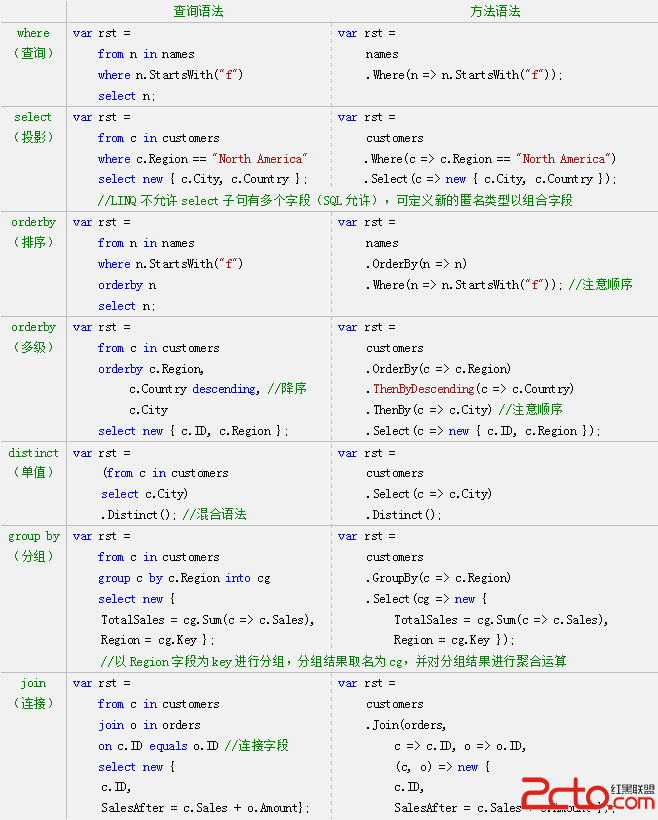Click the '.Select(c => c.City)' line
The image size is (658, 820).
(x=429, y=494)
